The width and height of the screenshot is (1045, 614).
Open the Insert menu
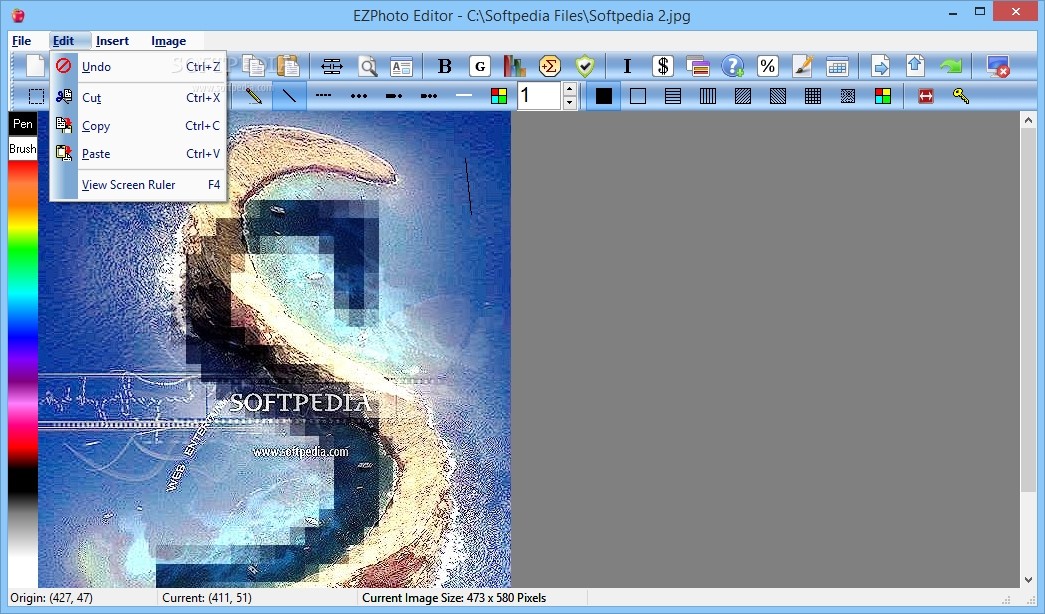click(112, 41)
